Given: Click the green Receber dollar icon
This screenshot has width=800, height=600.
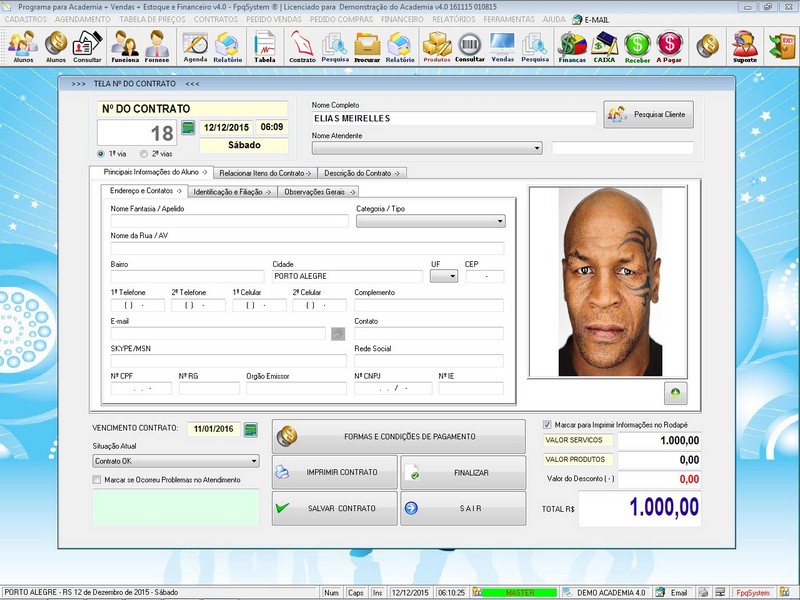Looking at the screenshot, I should [637, 46].
